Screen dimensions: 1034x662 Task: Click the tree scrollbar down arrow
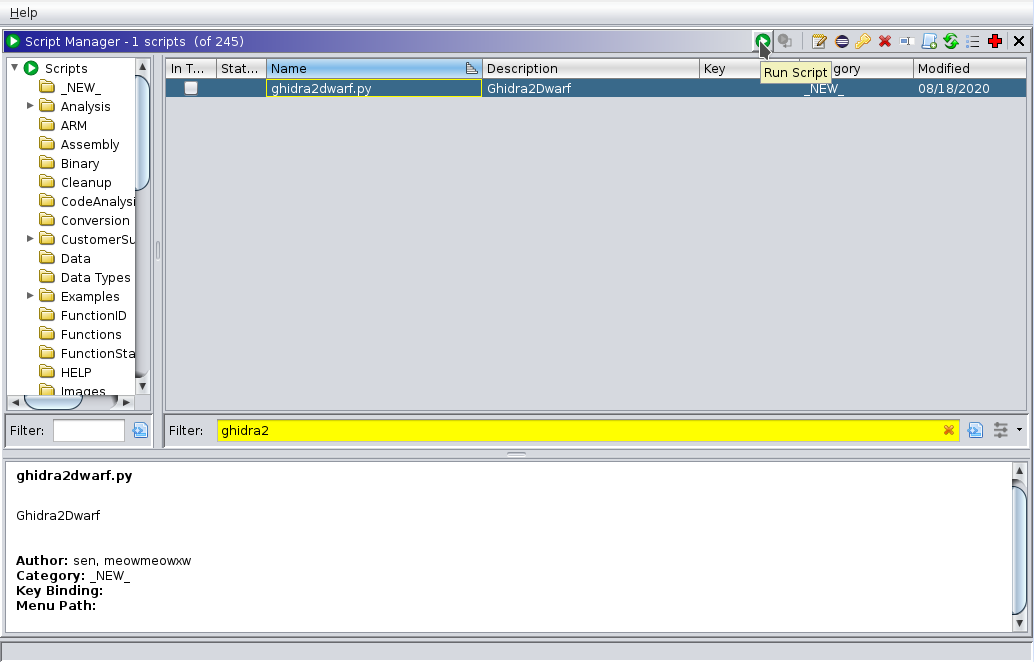click(x=142, y=386)
